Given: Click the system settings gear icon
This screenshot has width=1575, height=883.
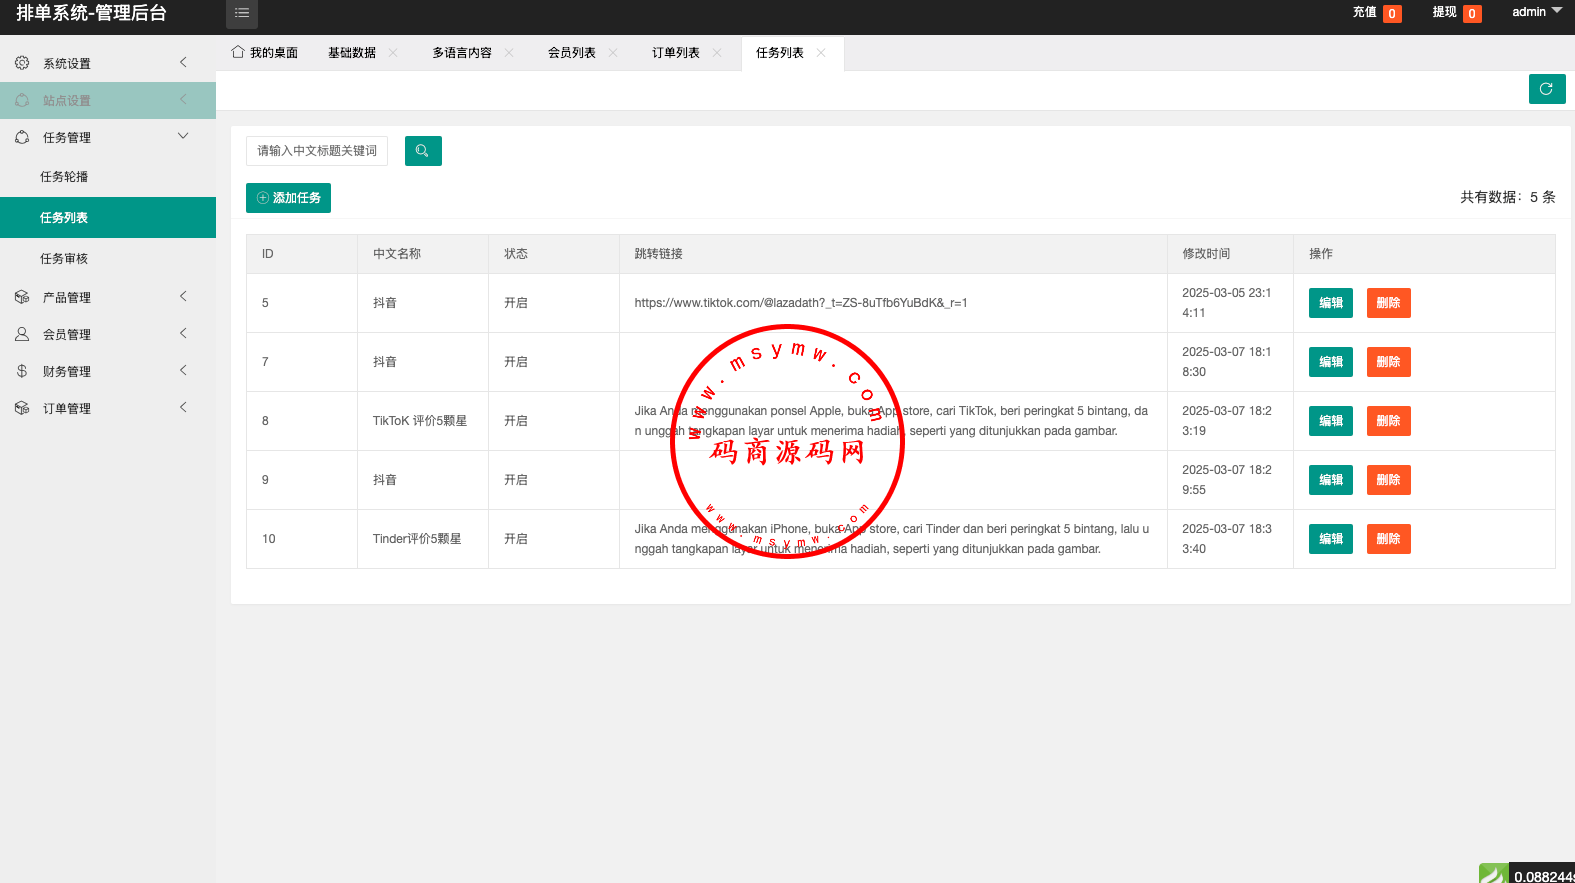Looking at the screenshot, I should tap(22, 63).
